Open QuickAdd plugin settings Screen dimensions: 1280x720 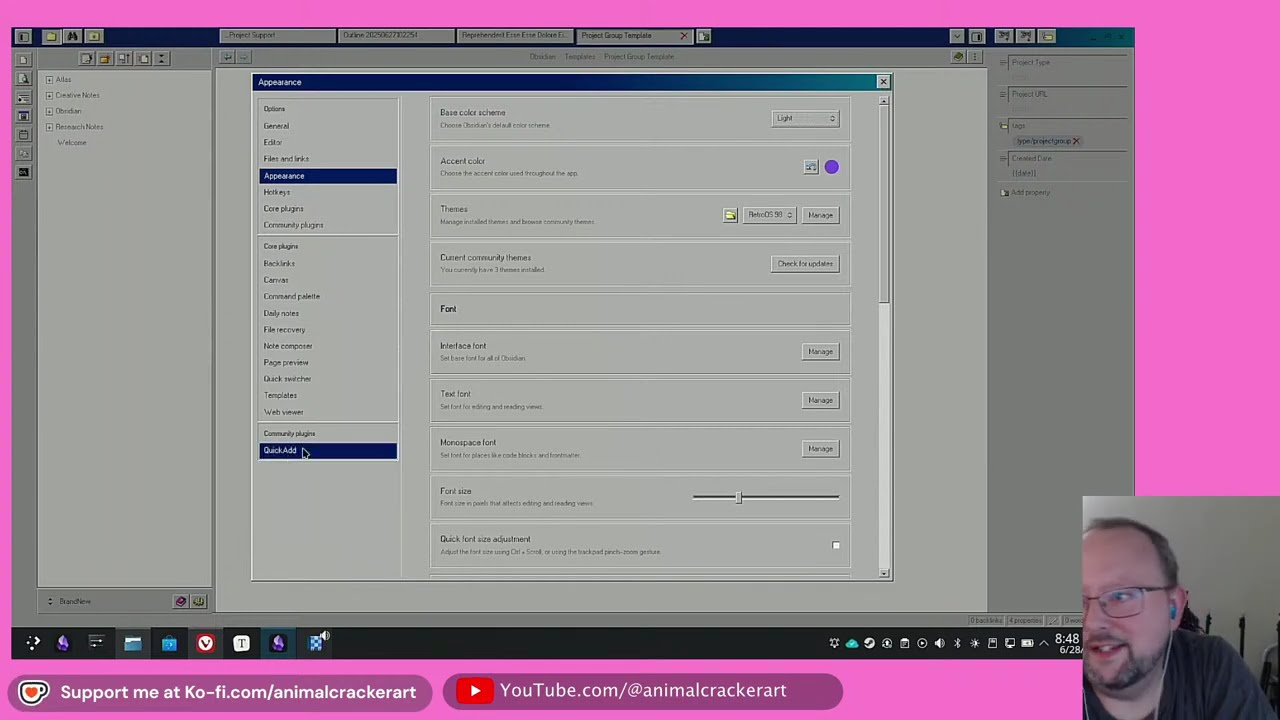tap(328, 451)
